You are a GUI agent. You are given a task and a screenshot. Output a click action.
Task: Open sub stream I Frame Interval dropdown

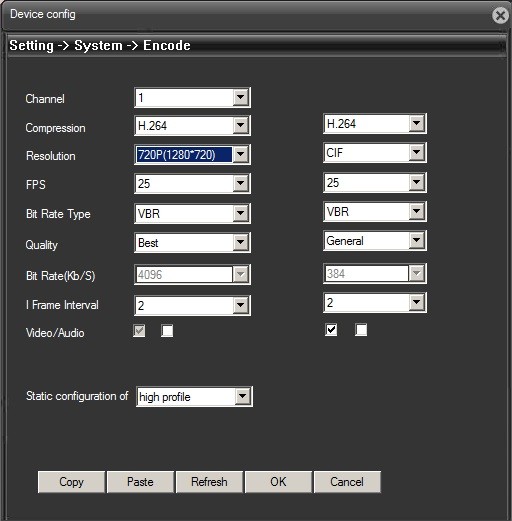tap(375, 303)
